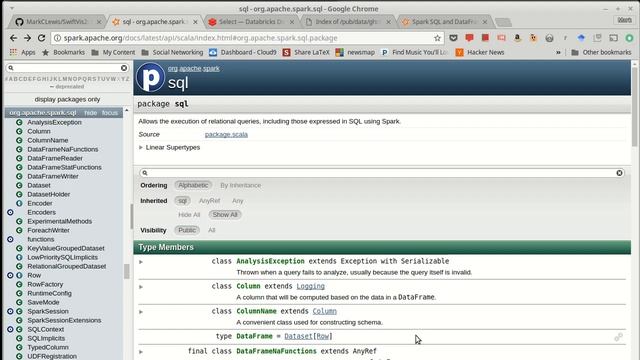The height and width of the screenshot is (360, 640).
Task: Expand the DataFrameNaFunctions class entry
Action: click(x=141, y=351)
